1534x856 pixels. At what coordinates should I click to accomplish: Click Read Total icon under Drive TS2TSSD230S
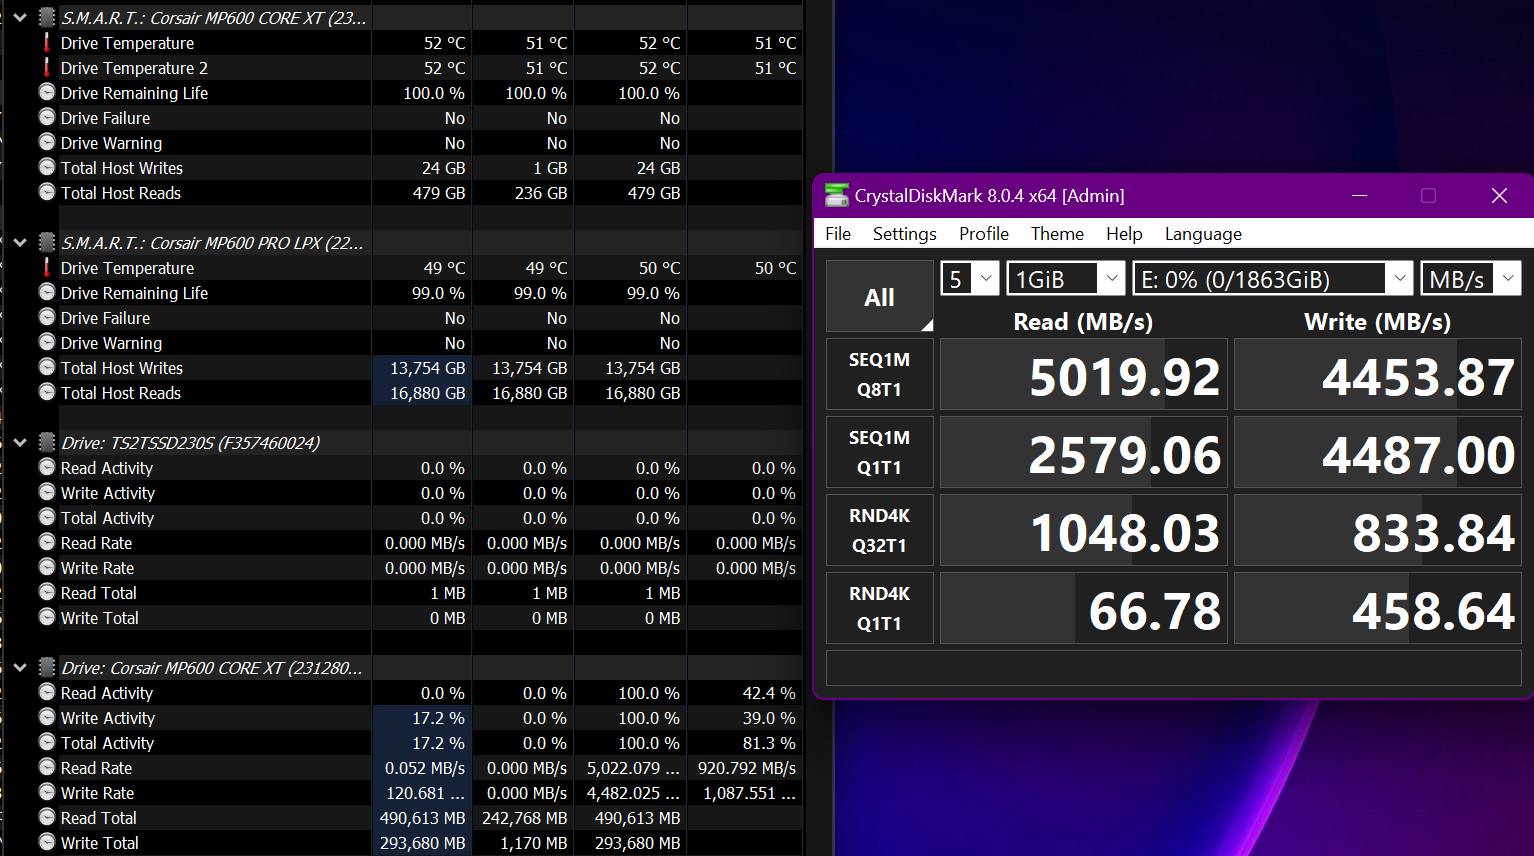coord(47,592)
